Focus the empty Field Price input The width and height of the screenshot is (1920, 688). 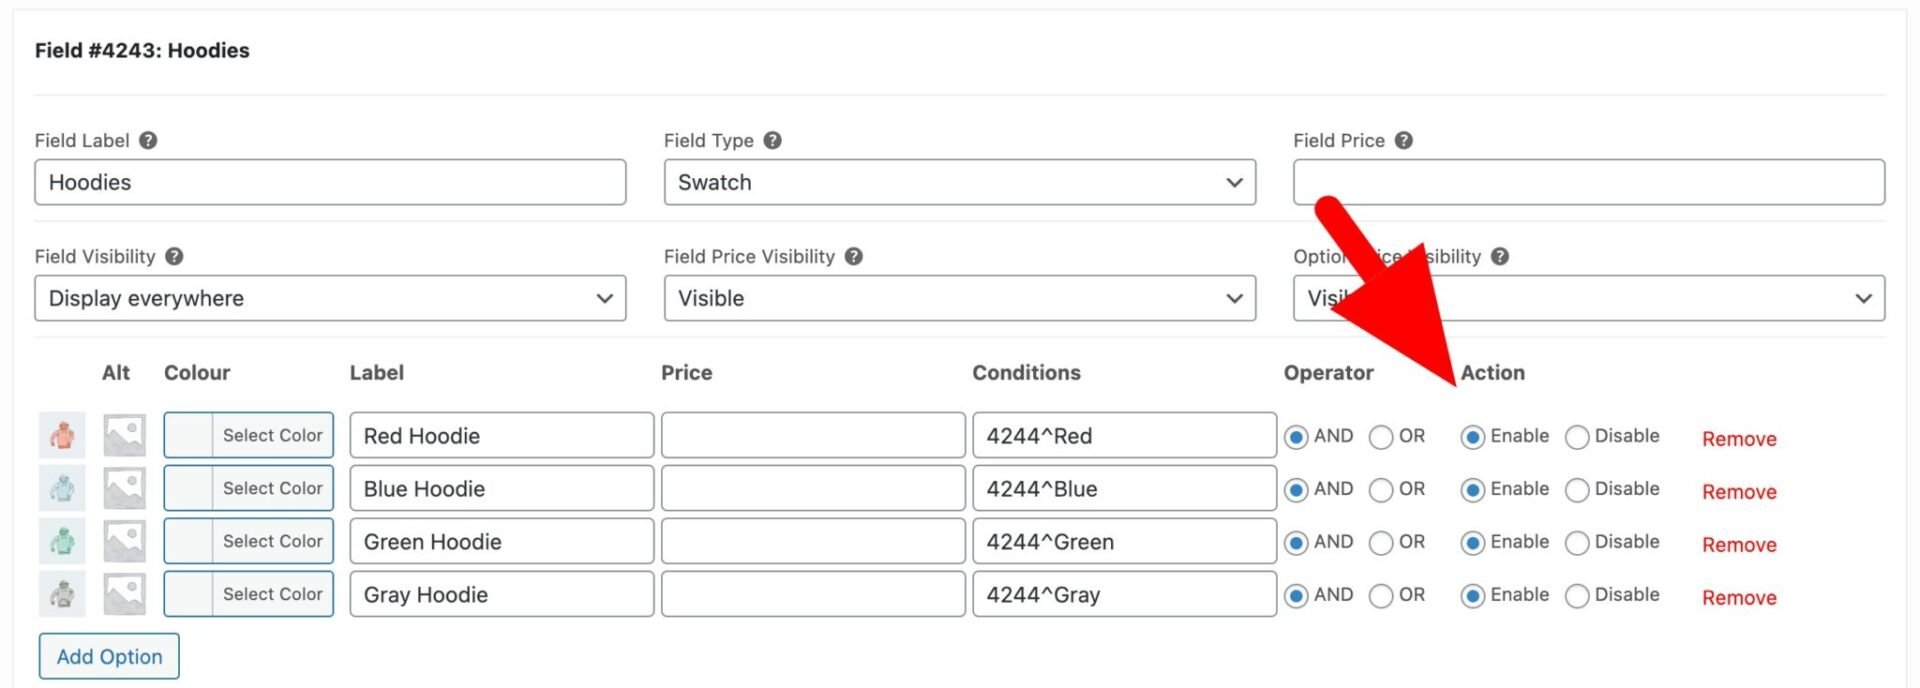coord(1589,182)
